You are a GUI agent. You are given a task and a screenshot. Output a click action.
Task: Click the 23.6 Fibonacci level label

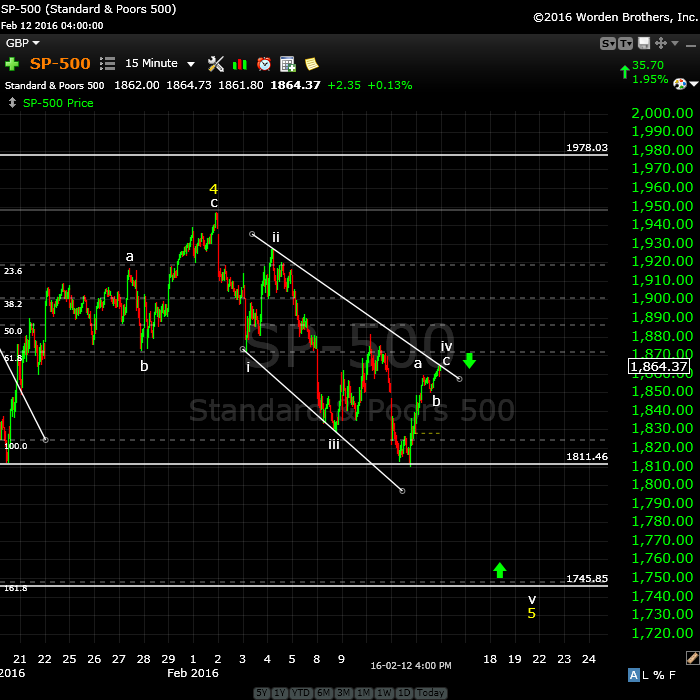point(13,271)
